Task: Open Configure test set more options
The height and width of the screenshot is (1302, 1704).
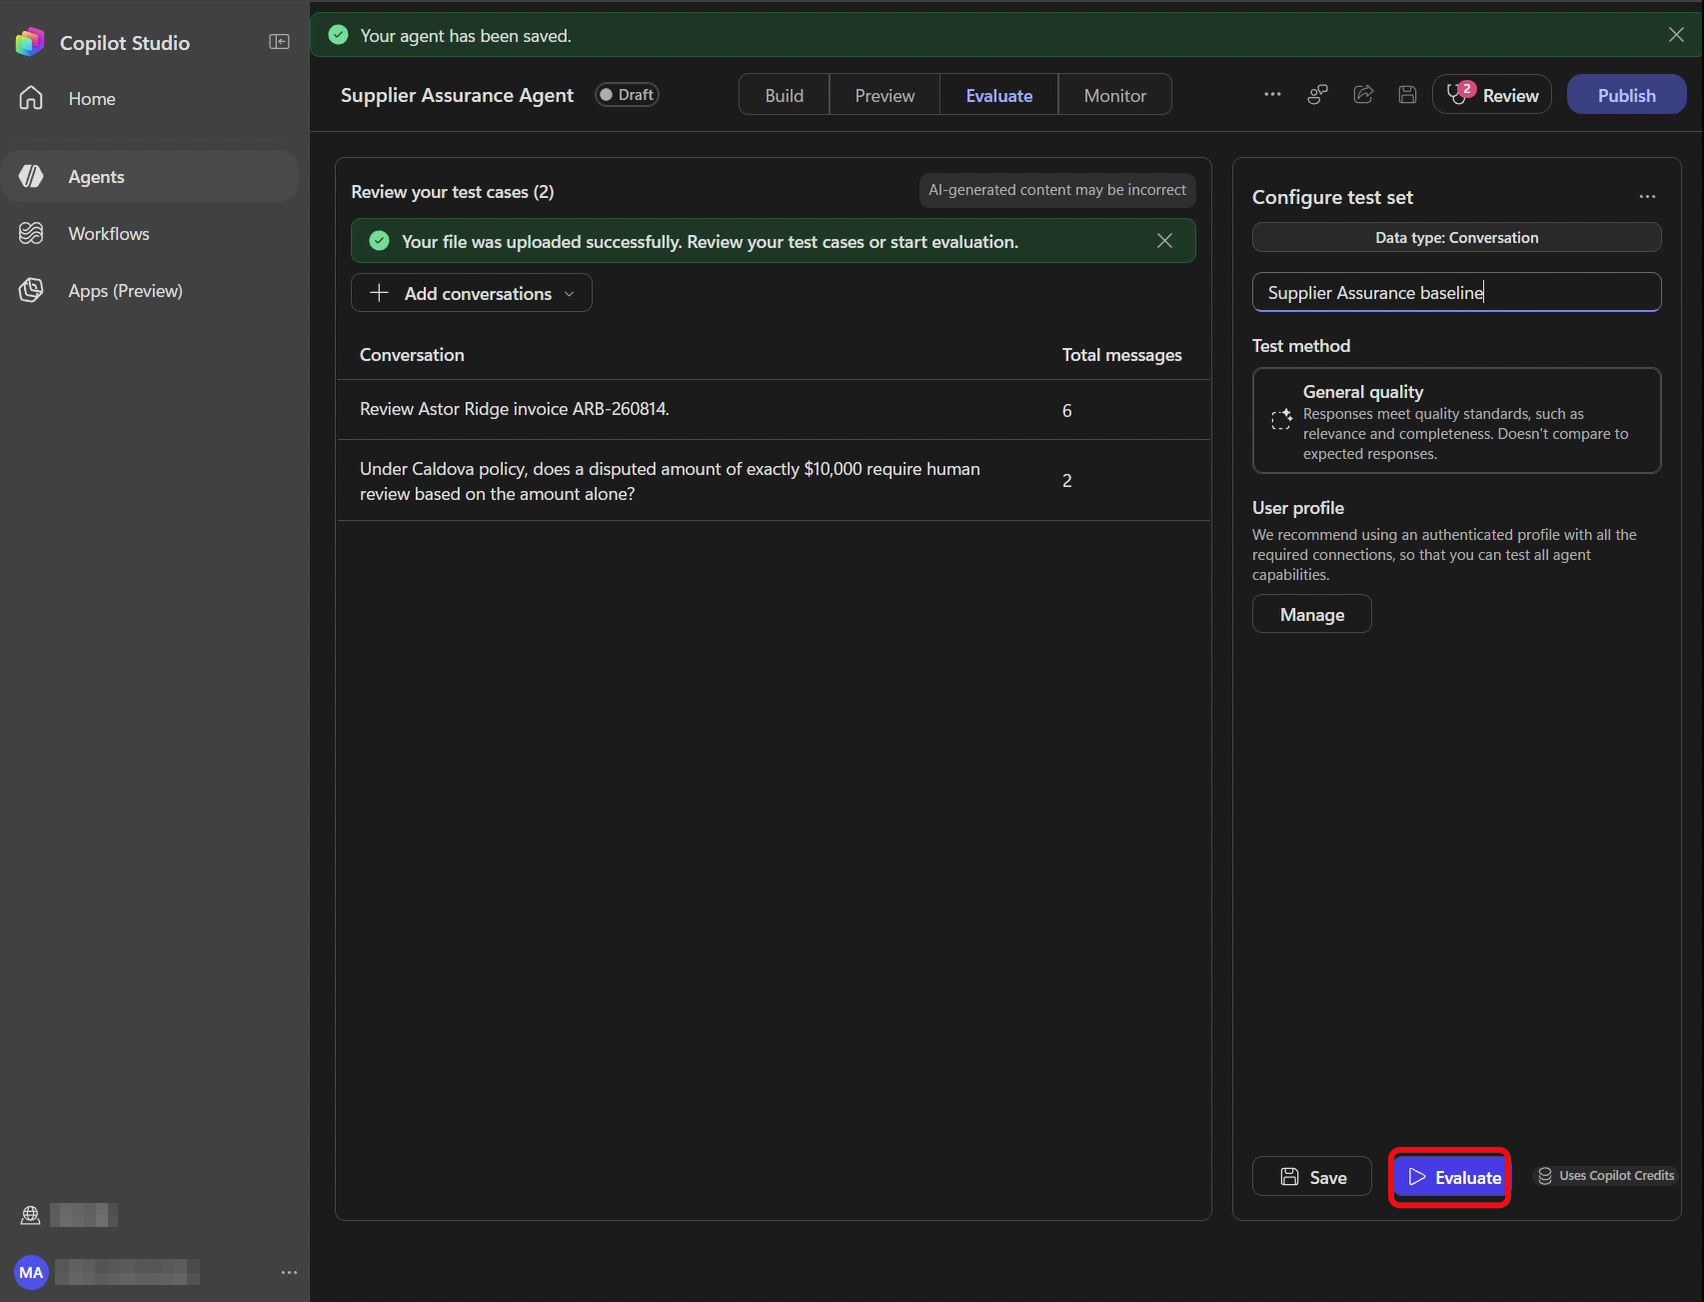Action: click(x=1647, y=197)
